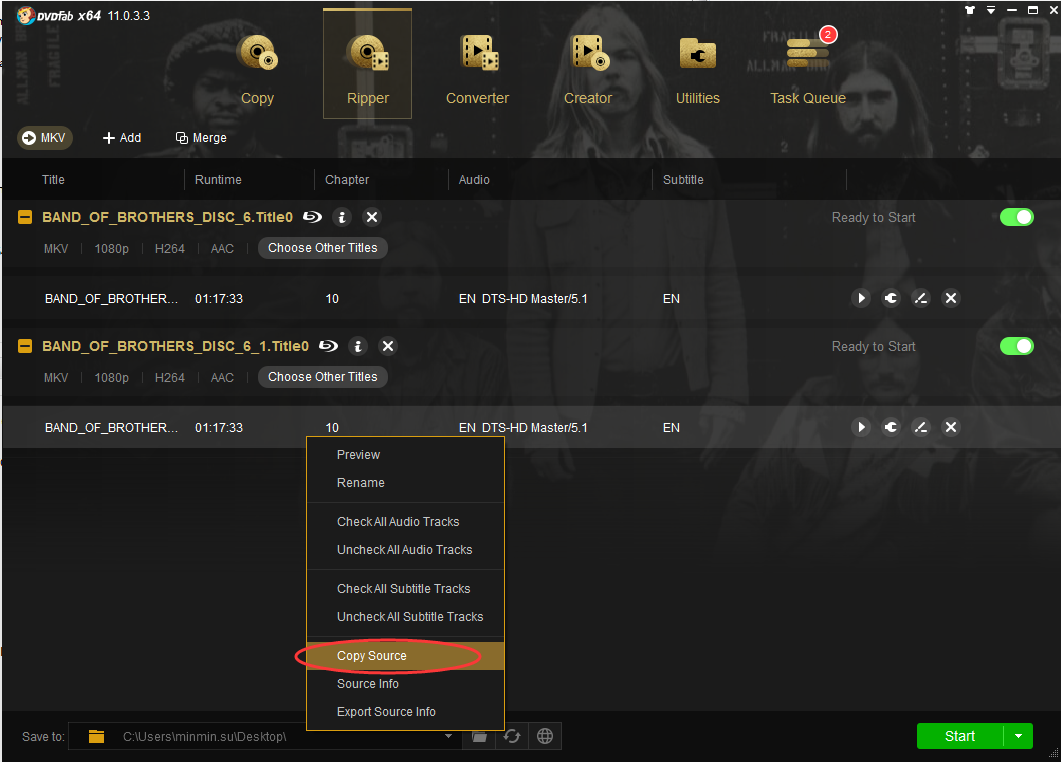The height and width of the screenshot is (762, 1061).
Task: Open advanced settings for second title row
Action: coord(891,428)
